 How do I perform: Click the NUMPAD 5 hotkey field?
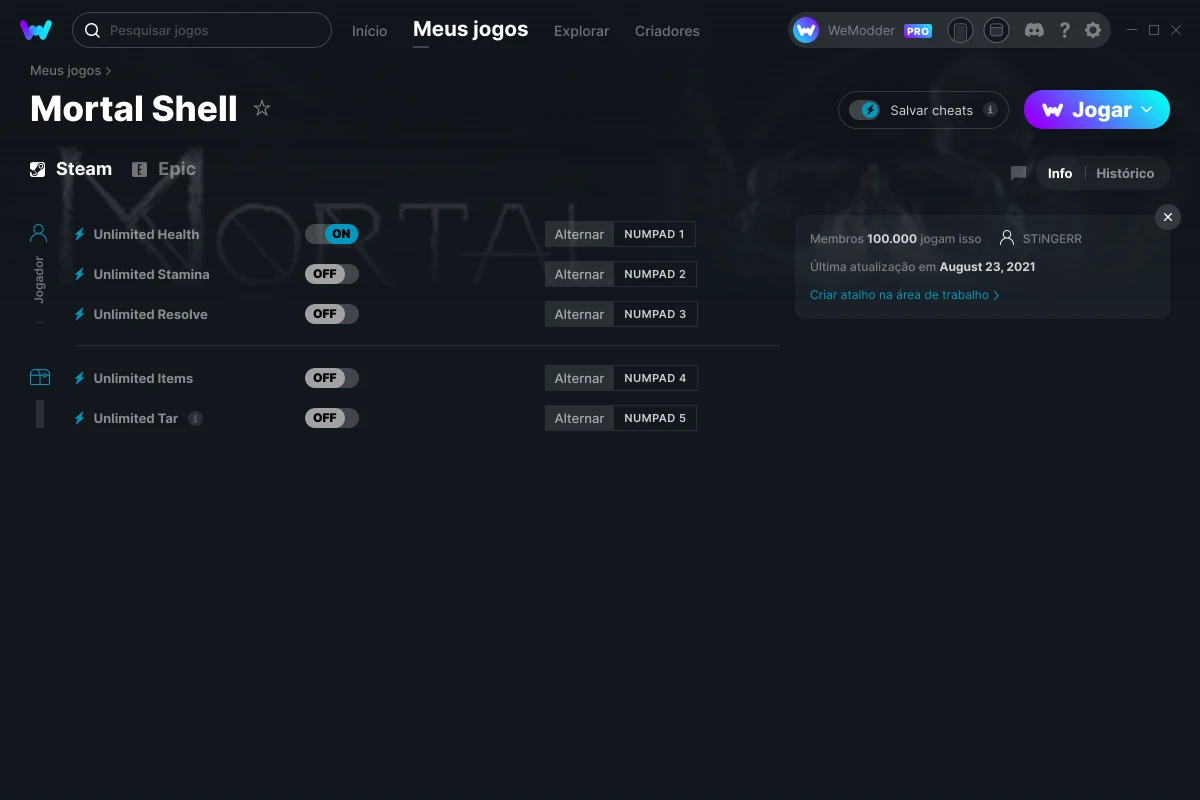coord(655,418)
